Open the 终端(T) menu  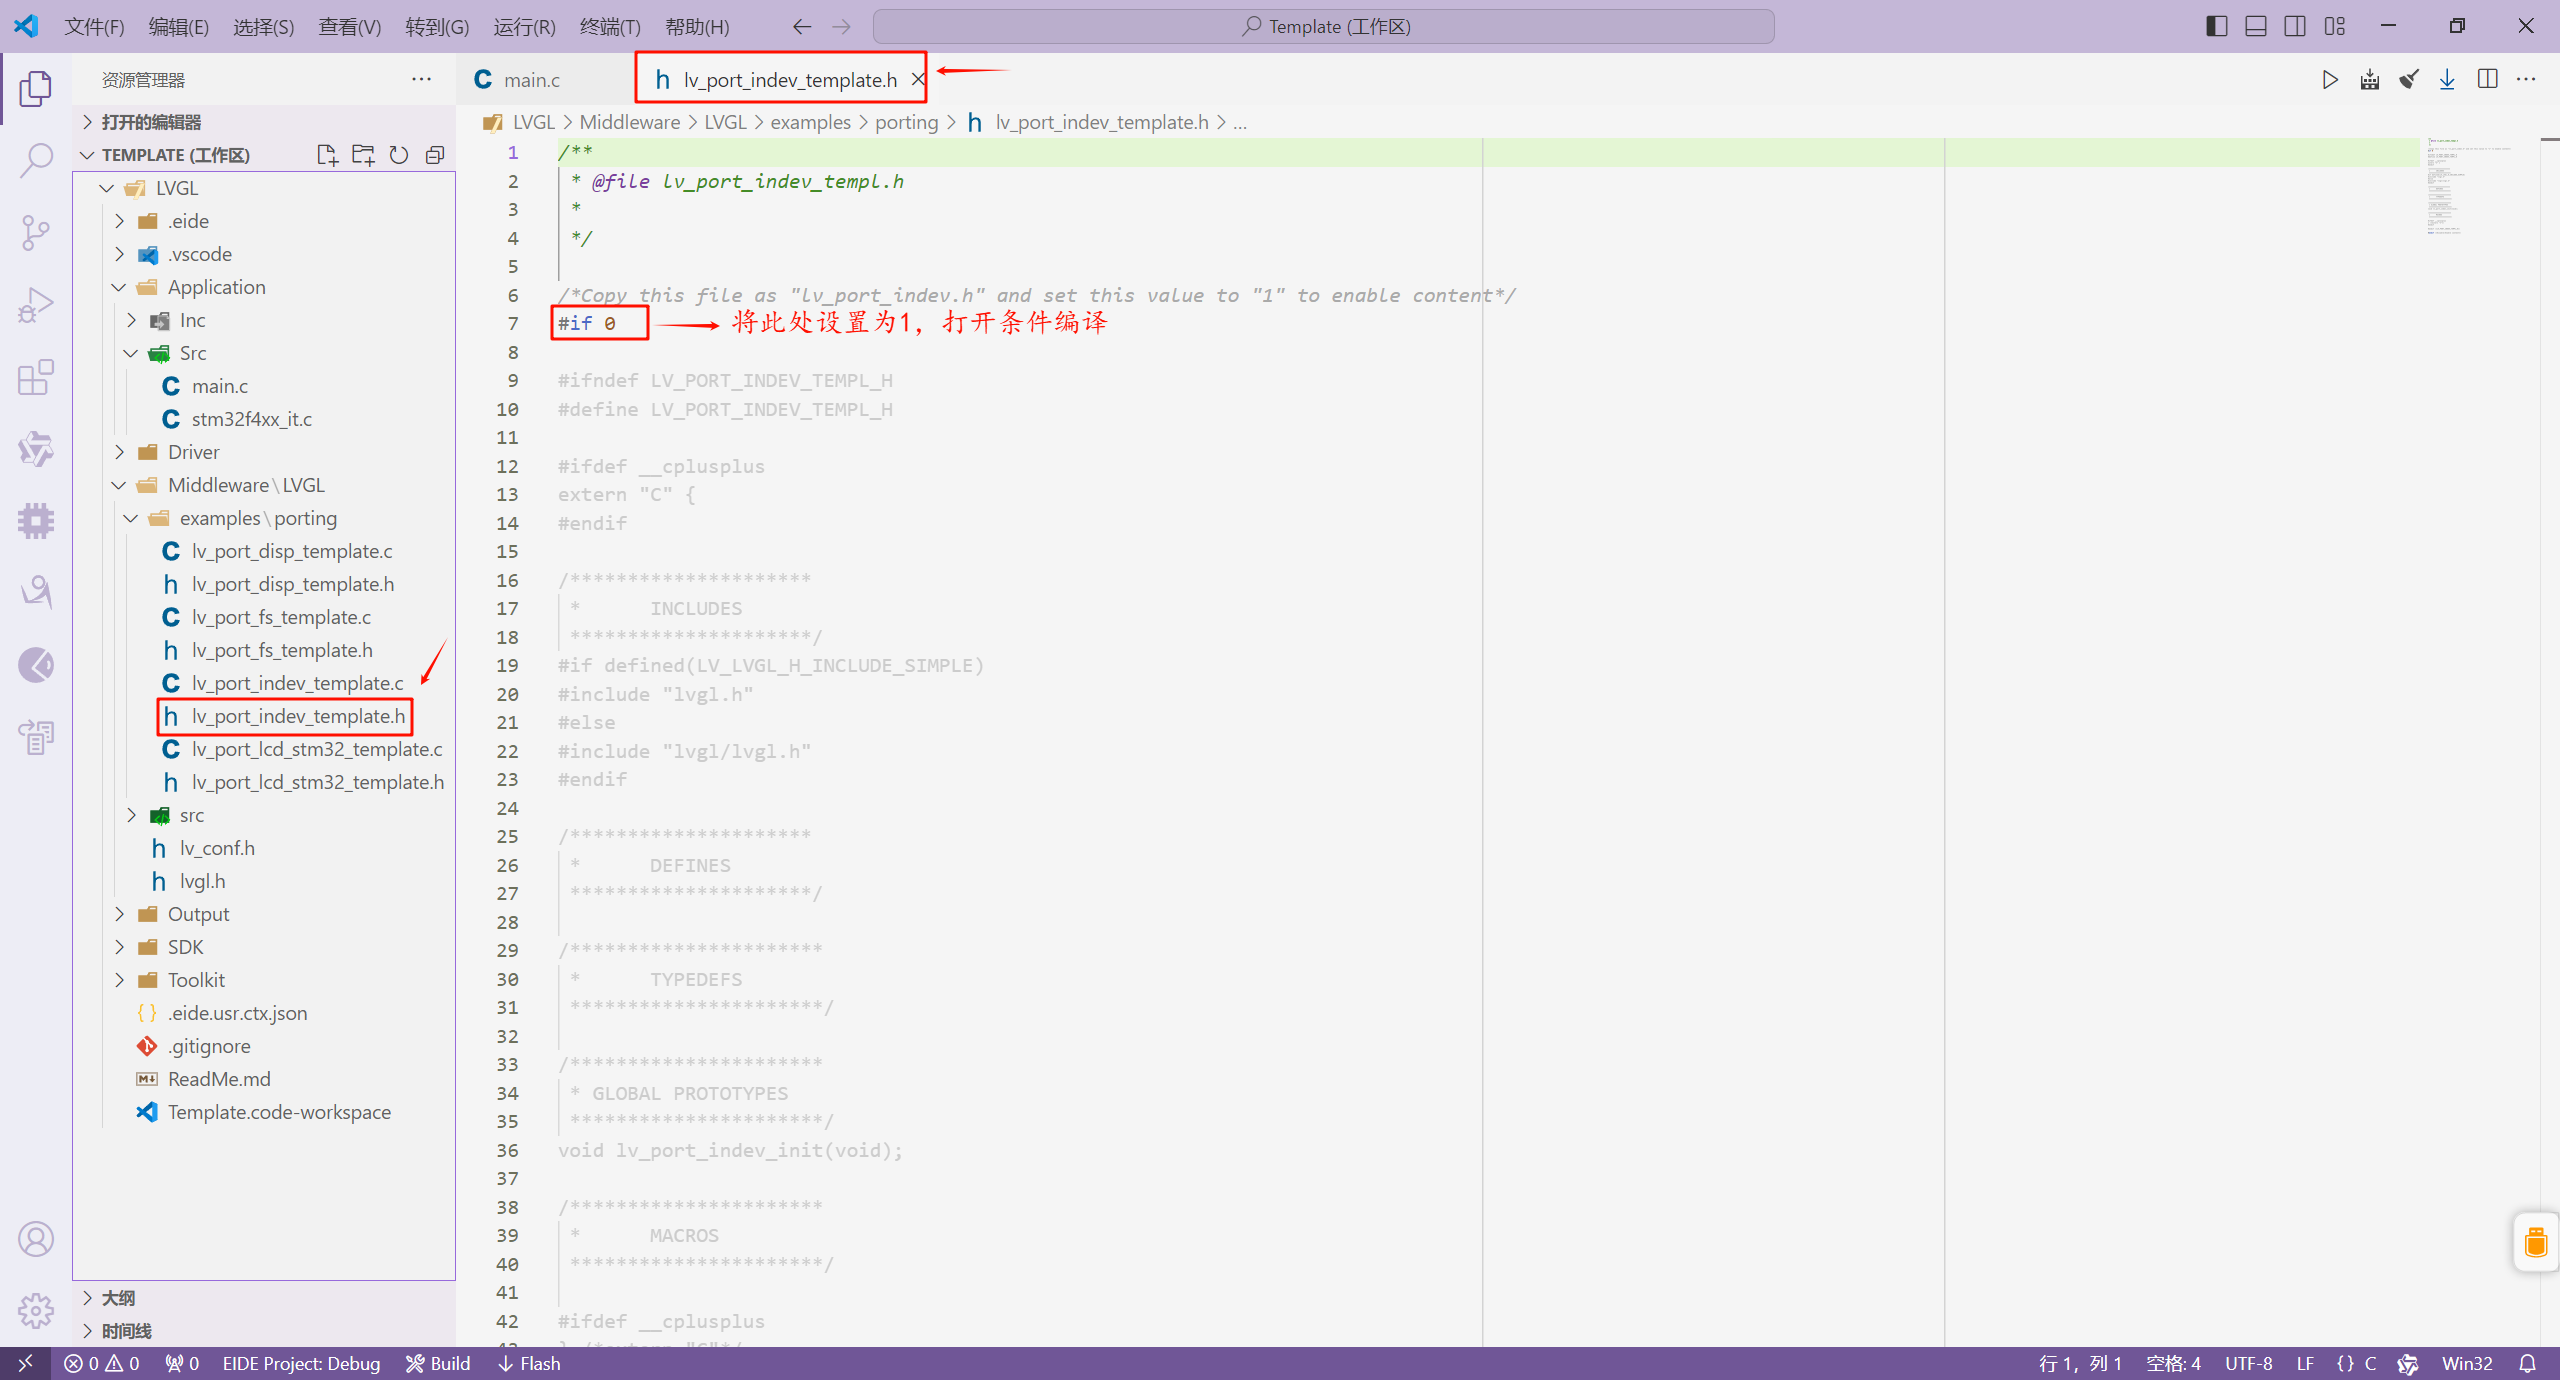click(610, 26)
